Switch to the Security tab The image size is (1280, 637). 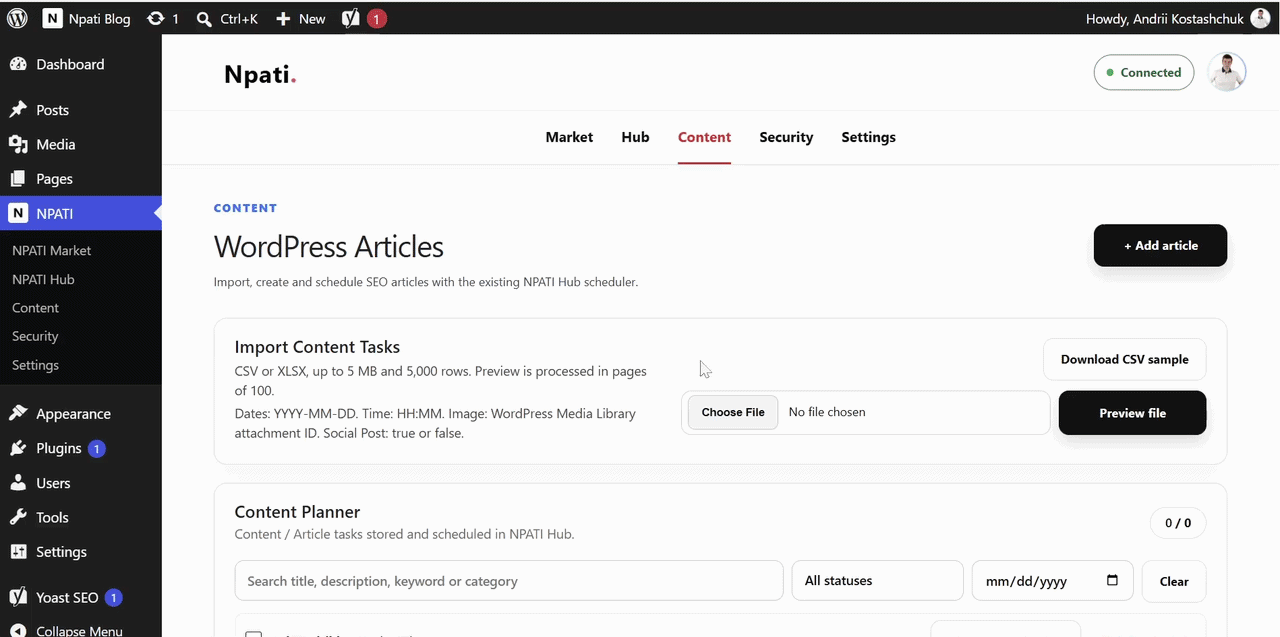[786, 137]
